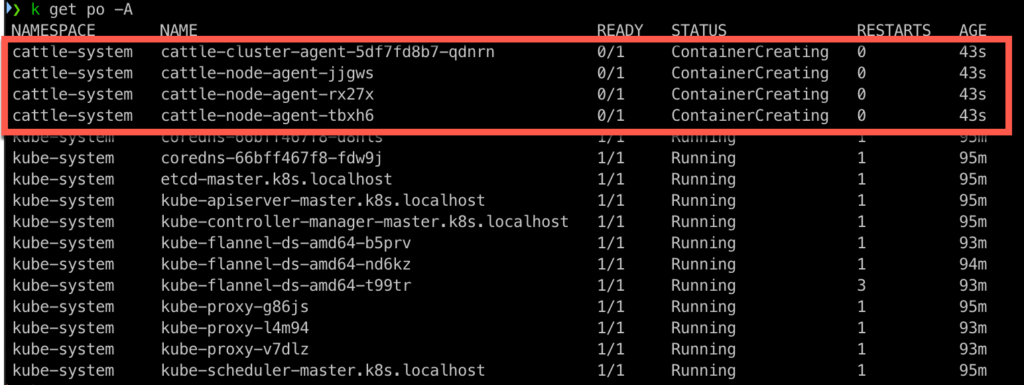Click ContainerCreating status of cattle-cluster-agent
Image resolution: width=1024 pixels, height=385 pixels.
750,52
